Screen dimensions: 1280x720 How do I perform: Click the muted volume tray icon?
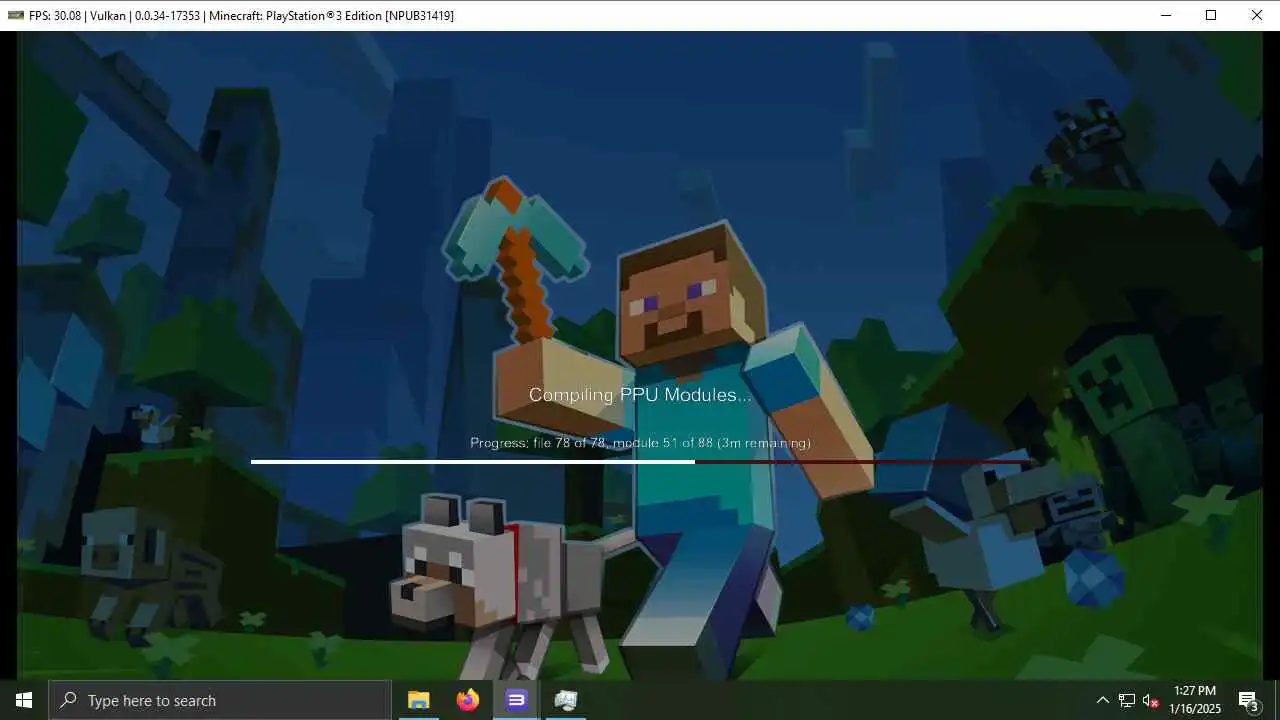click(x=1150, y=700)
